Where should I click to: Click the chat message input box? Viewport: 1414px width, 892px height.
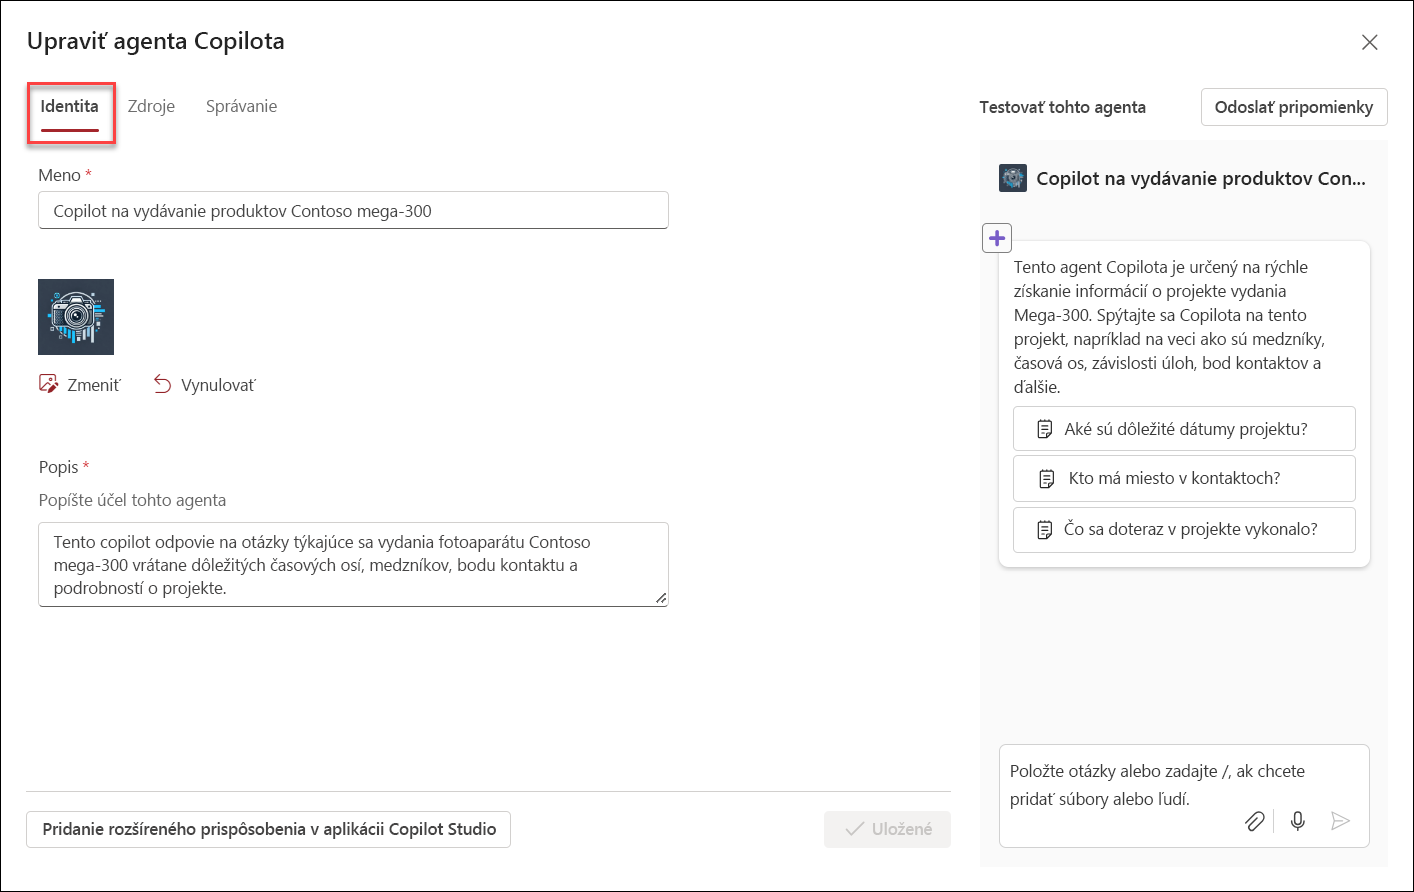[1184, 795]
